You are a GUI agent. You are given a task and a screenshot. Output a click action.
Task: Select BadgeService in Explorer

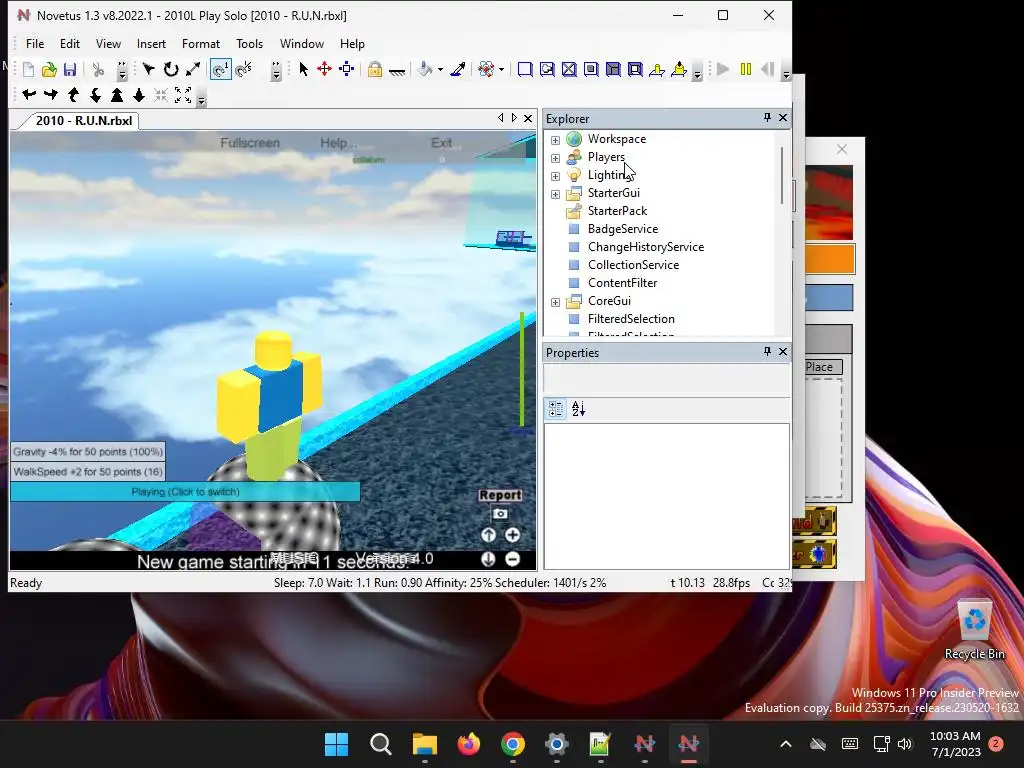(x=622, y=229)
